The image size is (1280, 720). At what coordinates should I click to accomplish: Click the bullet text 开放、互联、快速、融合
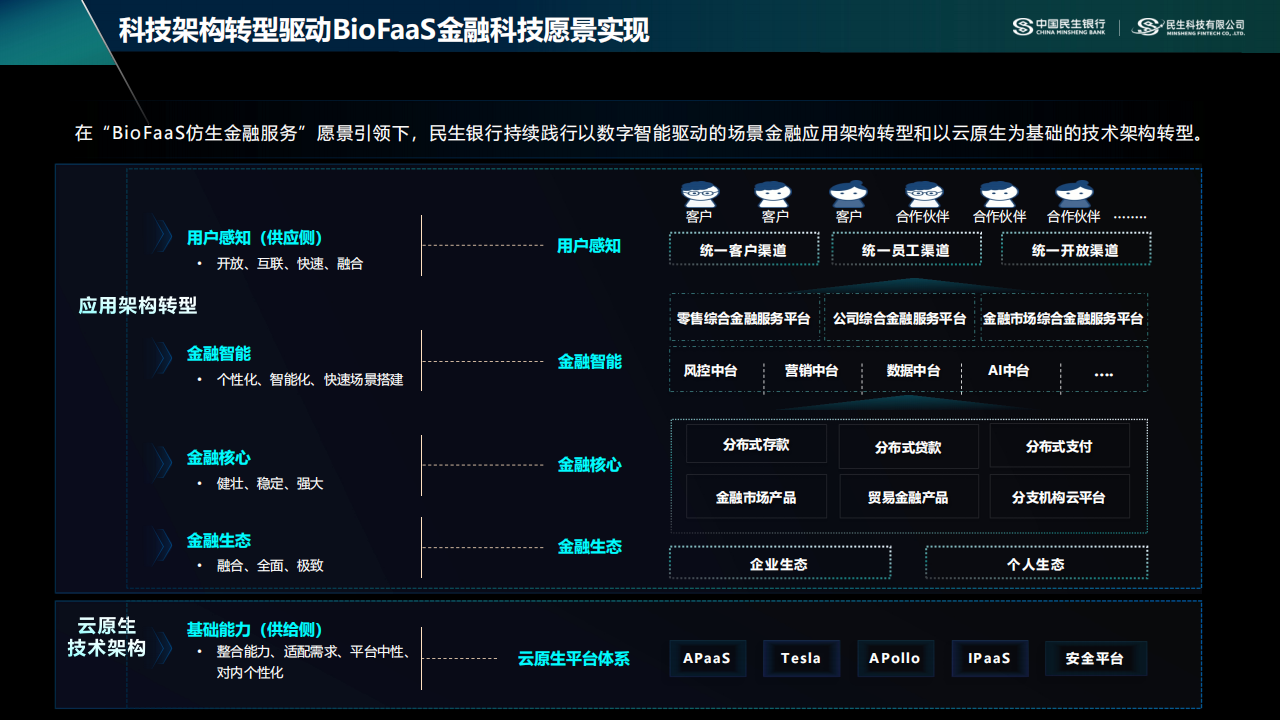point(290,264)
